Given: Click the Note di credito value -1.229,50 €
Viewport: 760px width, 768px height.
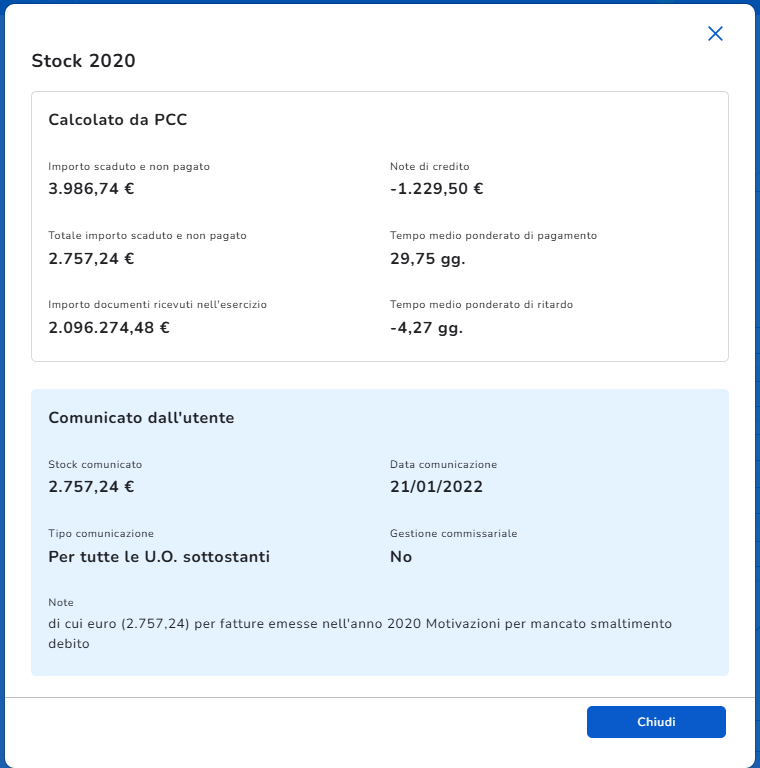Looking at the screenshot, I should point(436,189).
